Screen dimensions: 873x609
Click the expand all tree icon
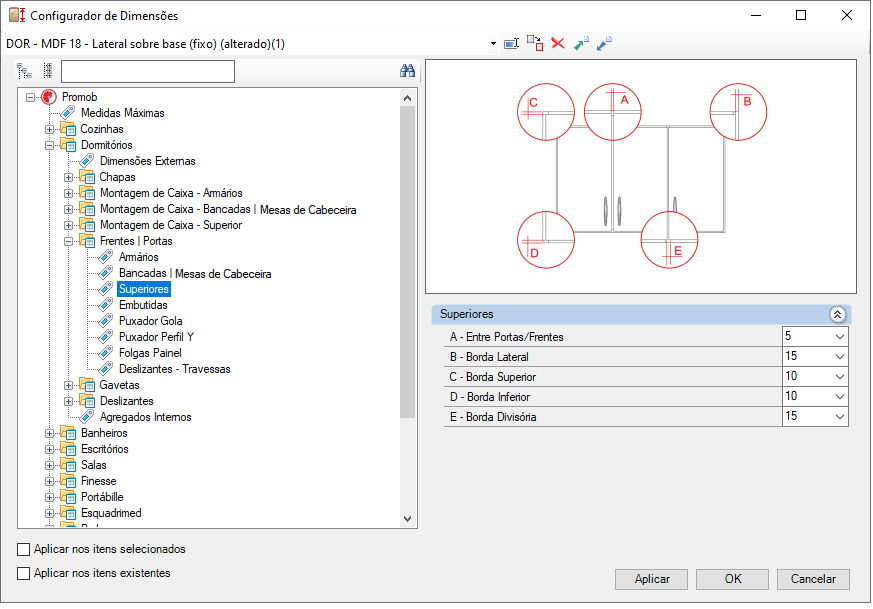24,71
